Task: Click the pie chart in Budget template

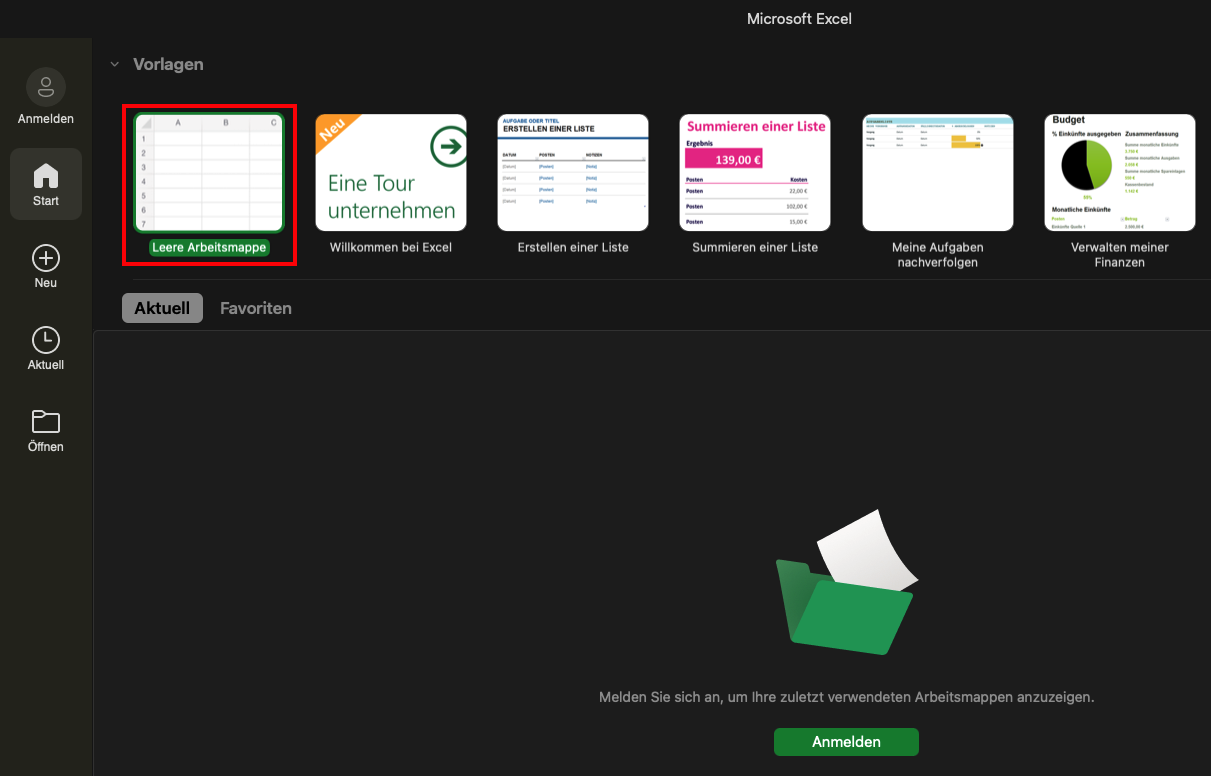Action: 1085,165
